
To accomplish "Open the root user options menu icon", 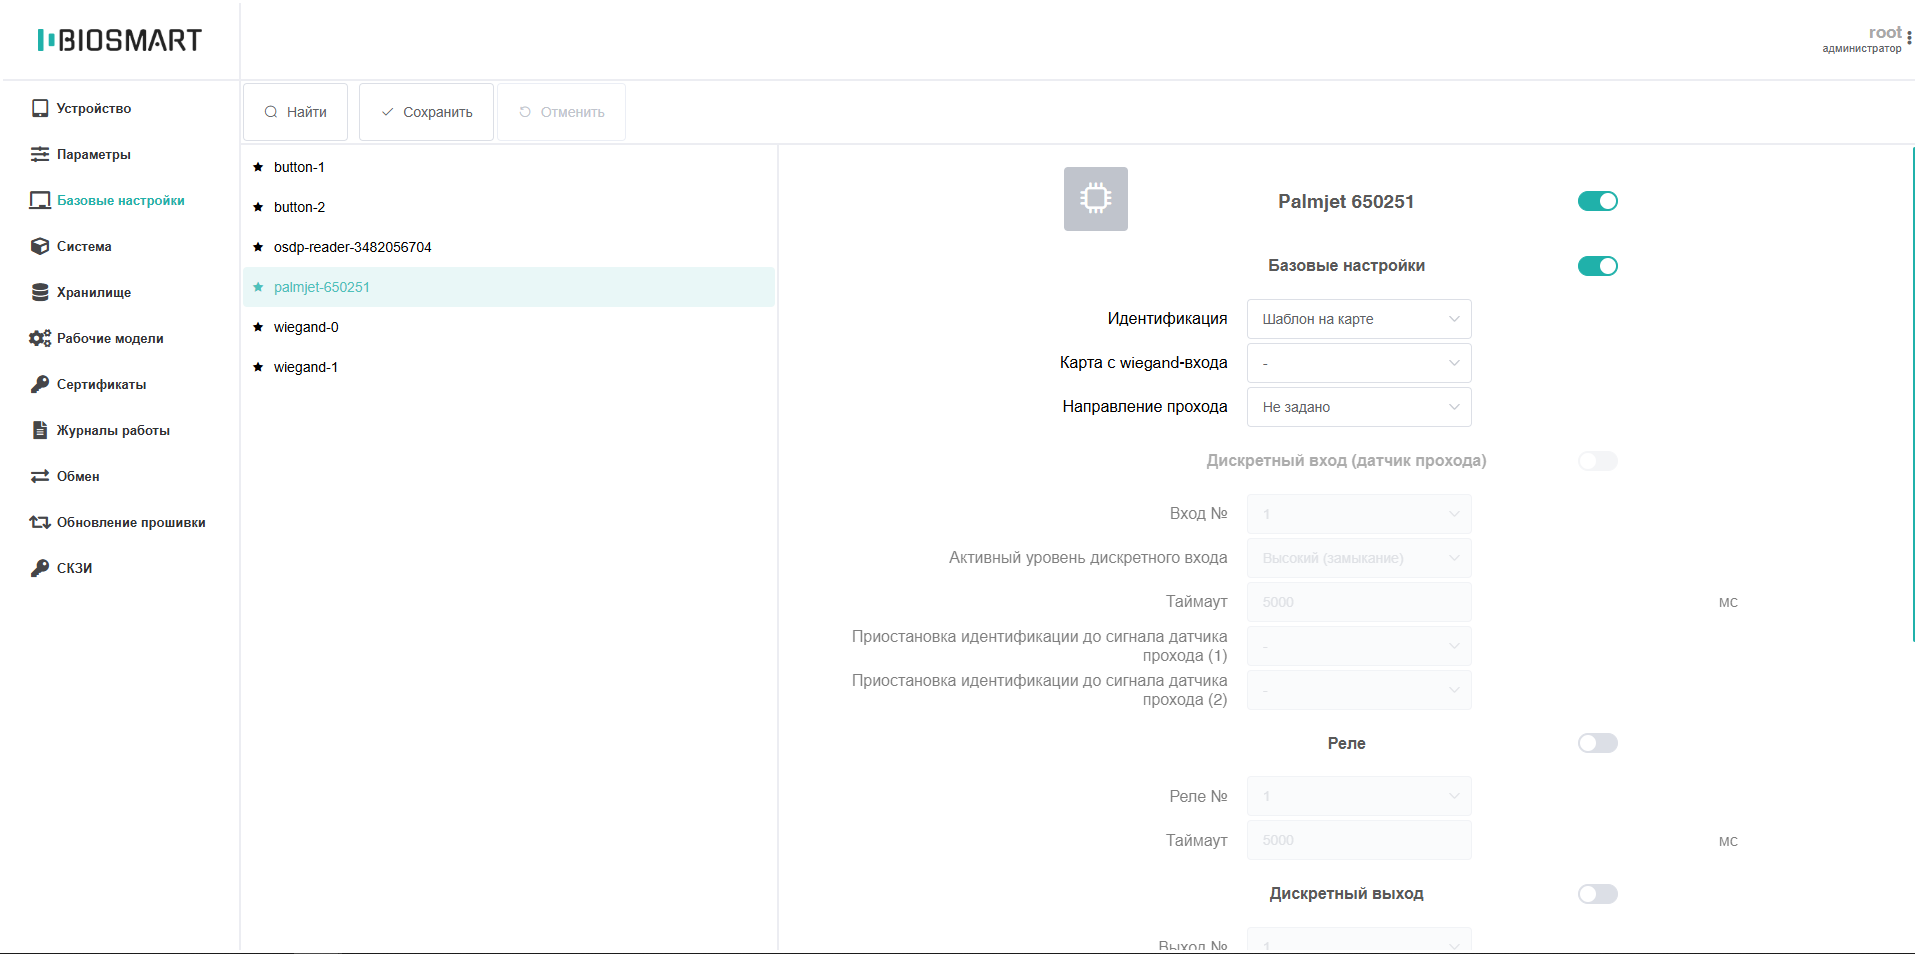I will click(1909, 39).
